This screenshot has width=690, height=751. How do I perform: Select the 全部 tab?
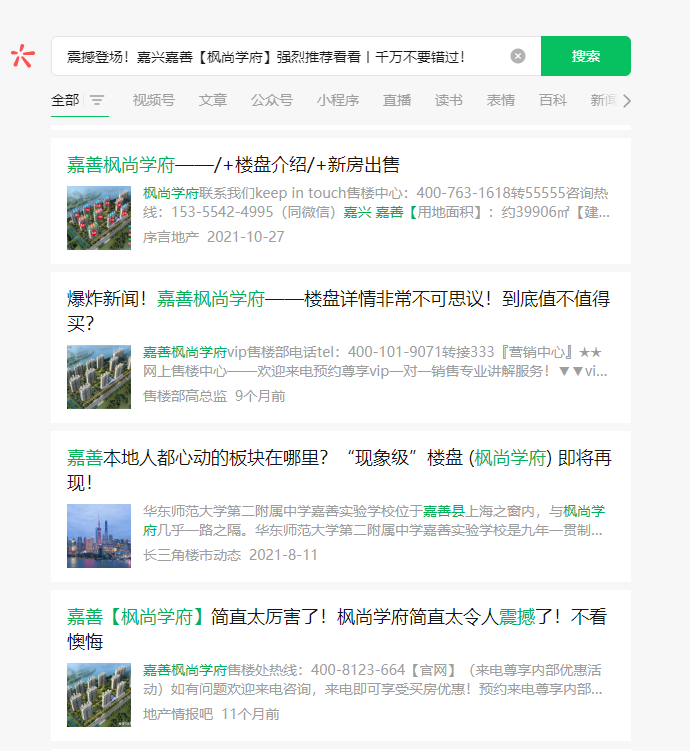(65, 100)
